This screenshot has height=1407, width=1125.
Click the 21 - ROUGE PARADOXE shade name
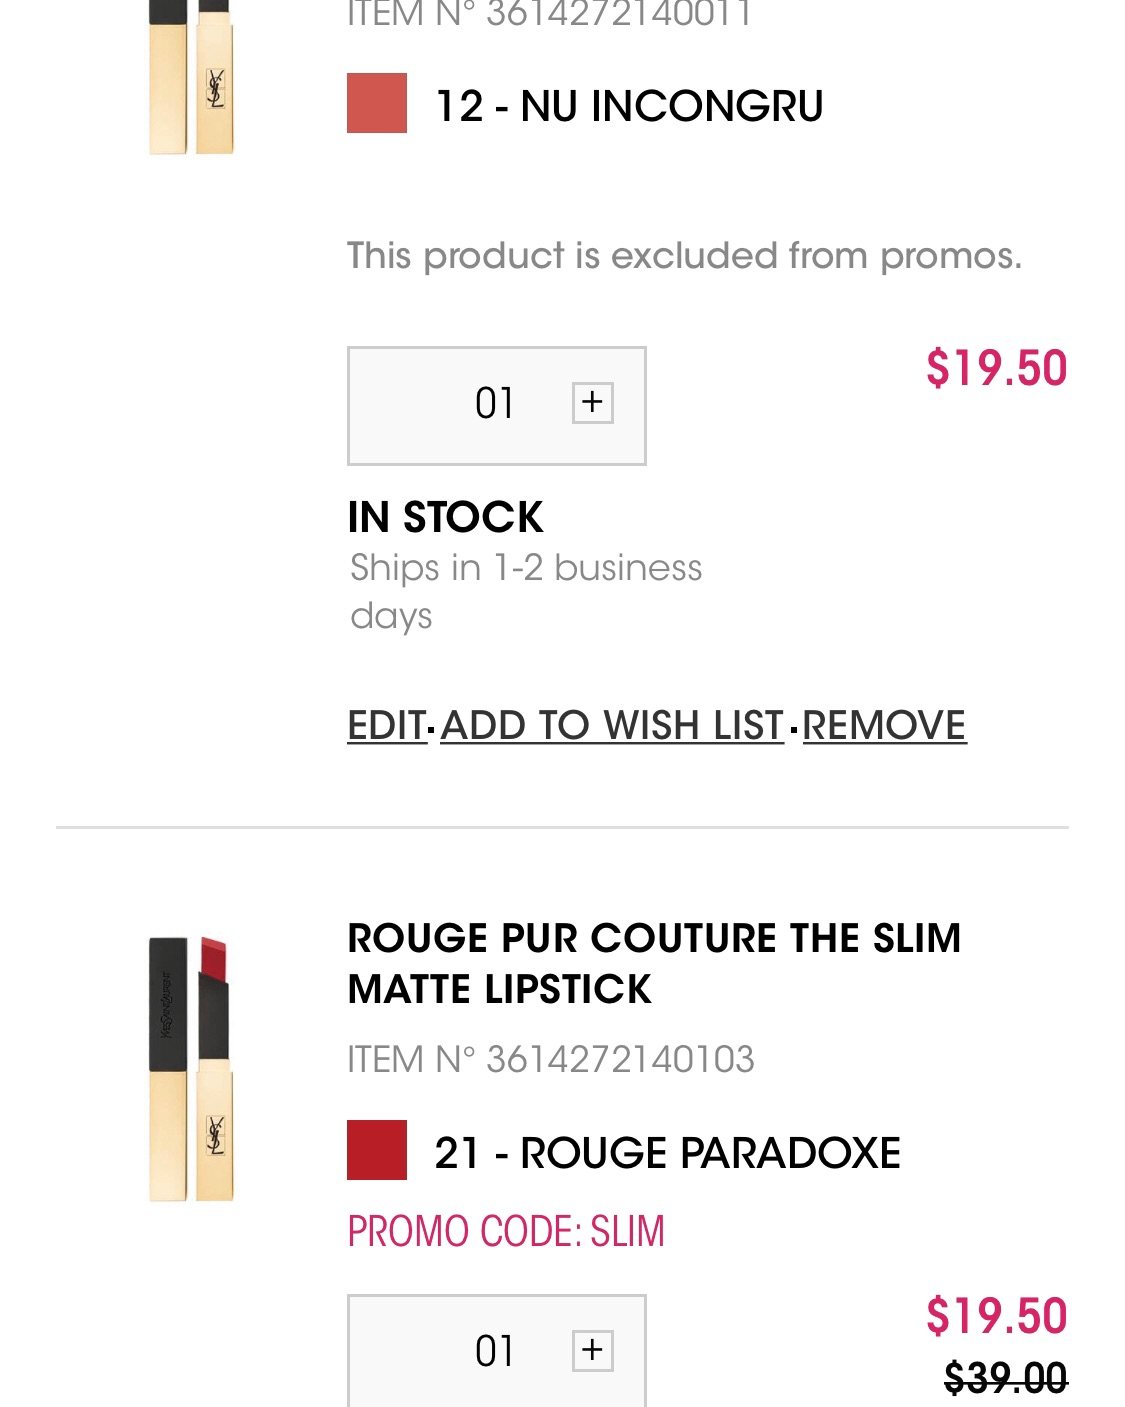(667, 1153)
